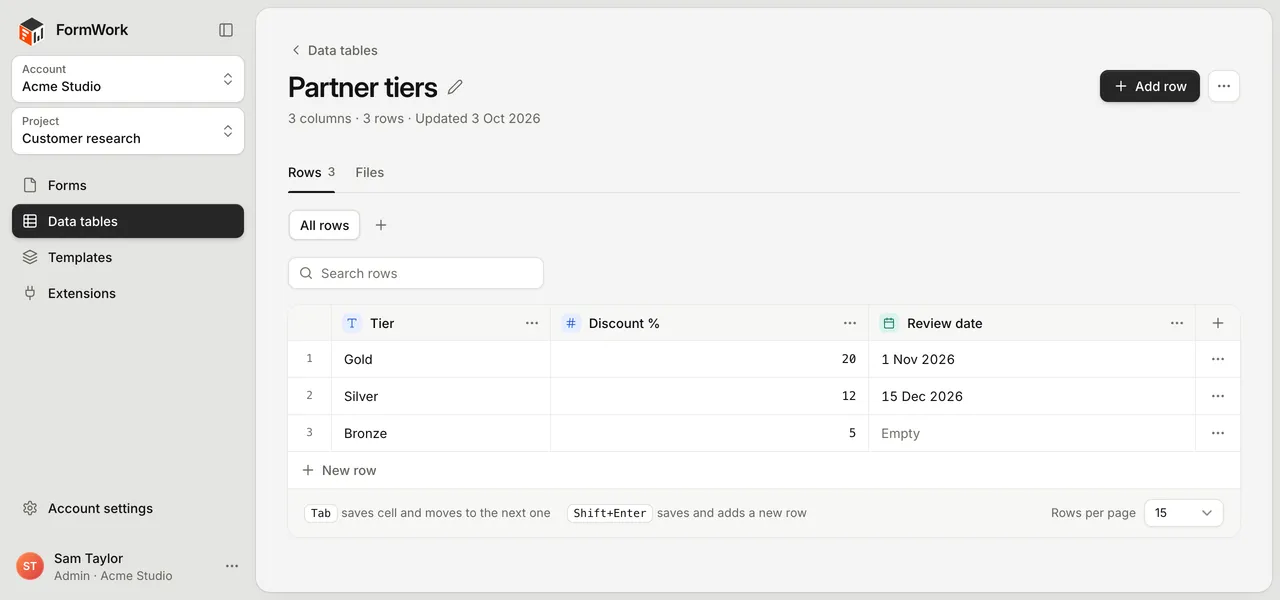Open Templates in the sidebar
Image resolution: width=1280 pixels, height=600 pixels.
coord(128,257)
